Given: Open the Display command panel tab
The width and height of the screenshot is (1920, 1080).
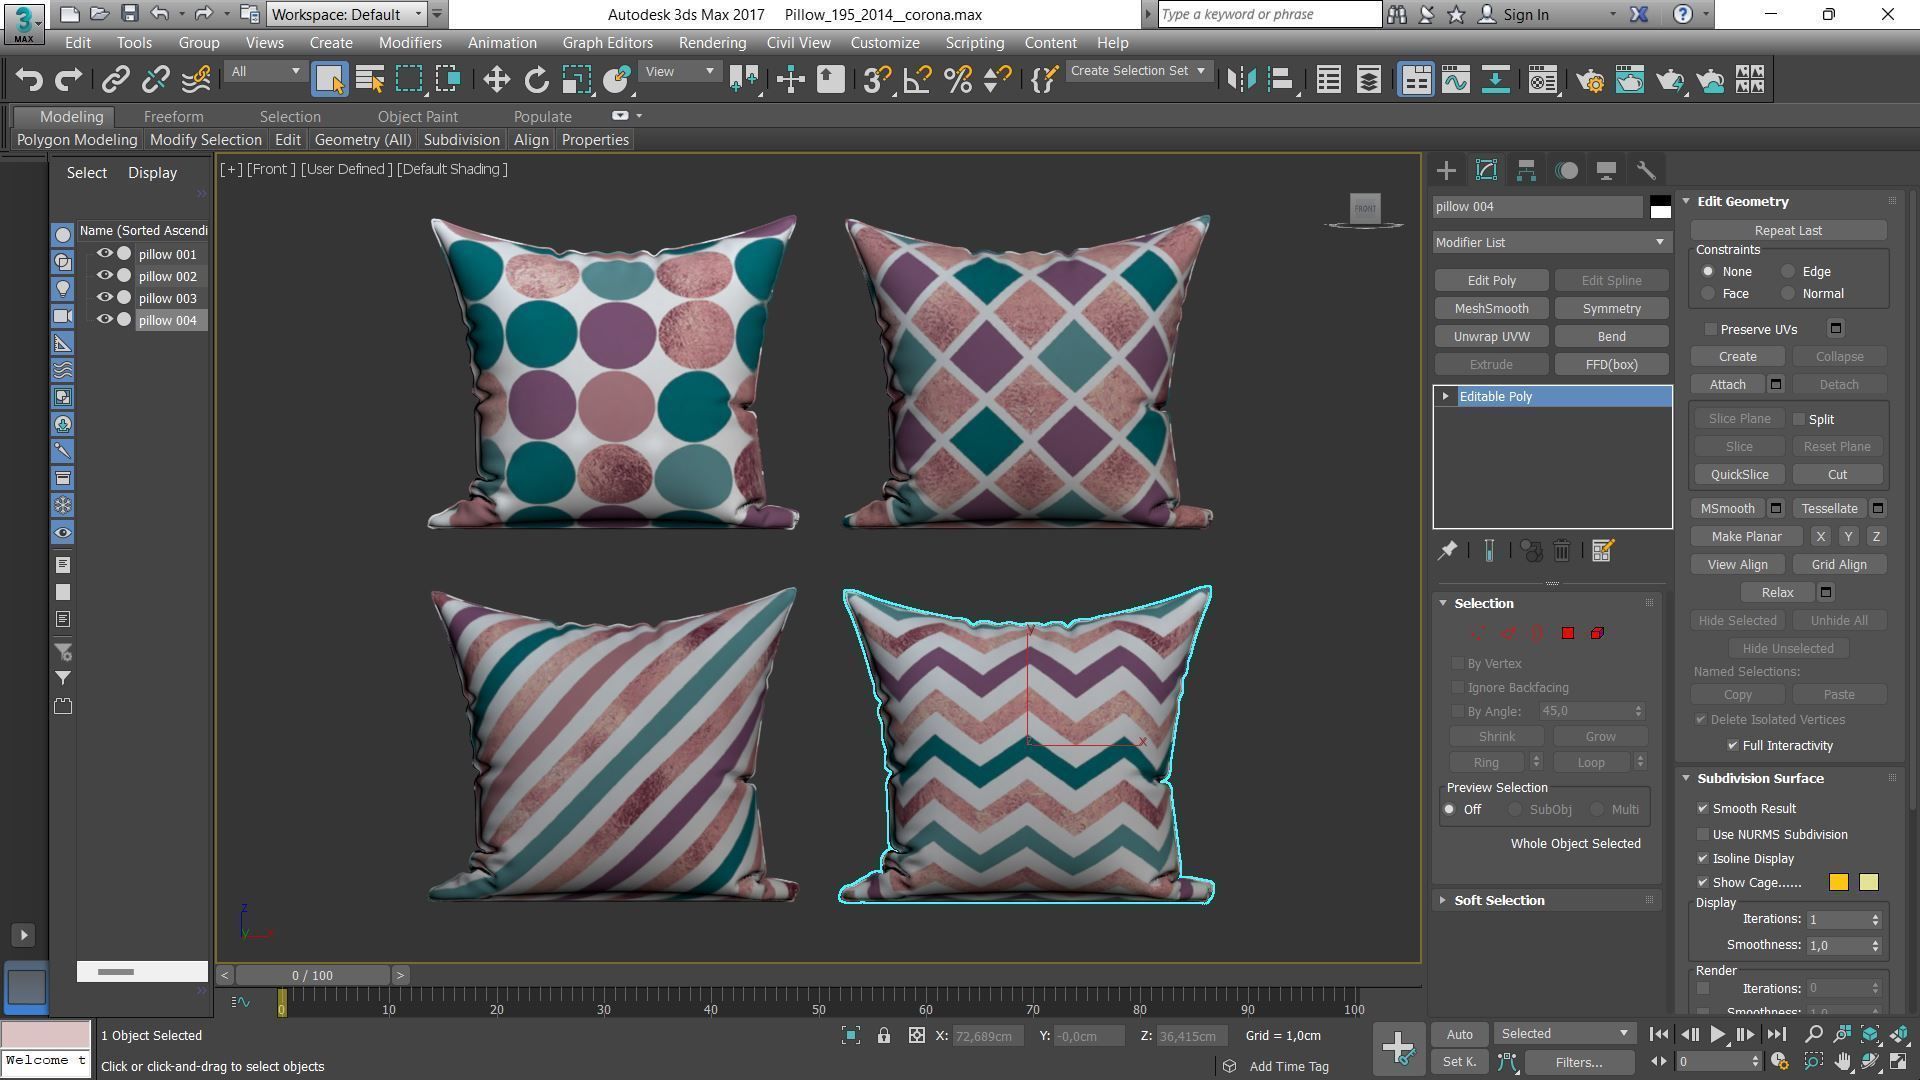Looking at the screenshot, I should (x=1606, y=171).
